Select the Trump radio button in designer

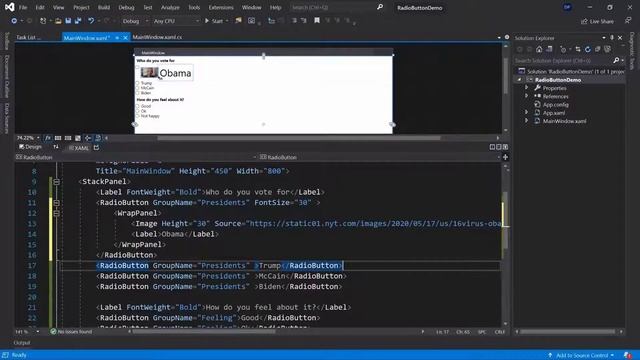coord(138,83)
